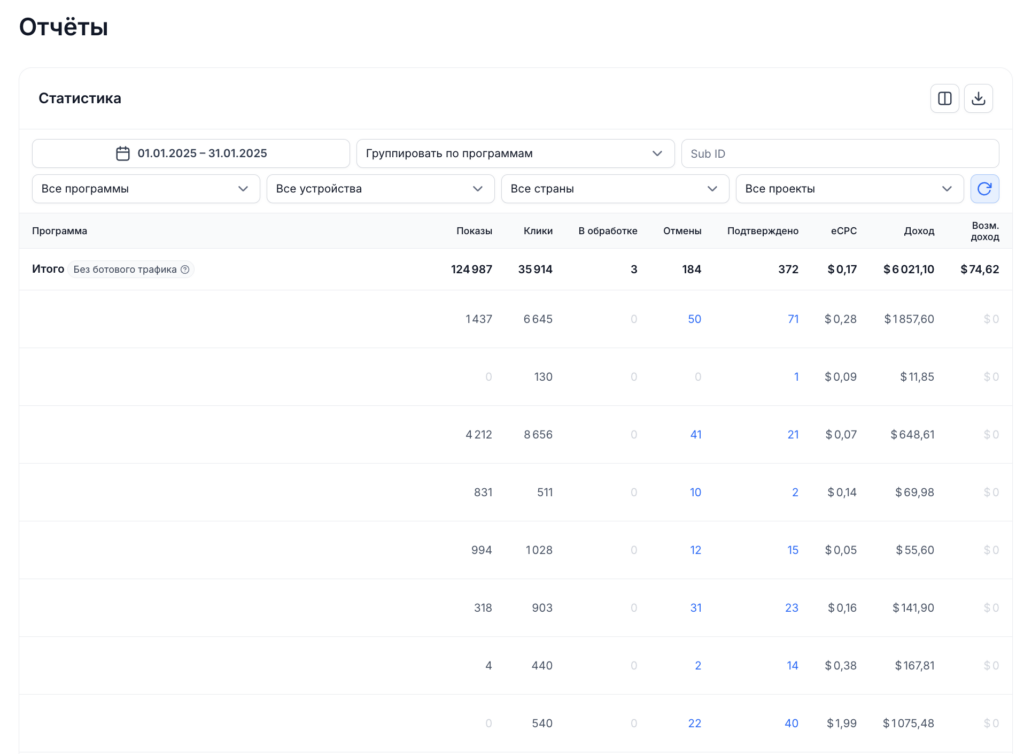Download the statistics report
The image size is (1024, 754).
point(978,98)
